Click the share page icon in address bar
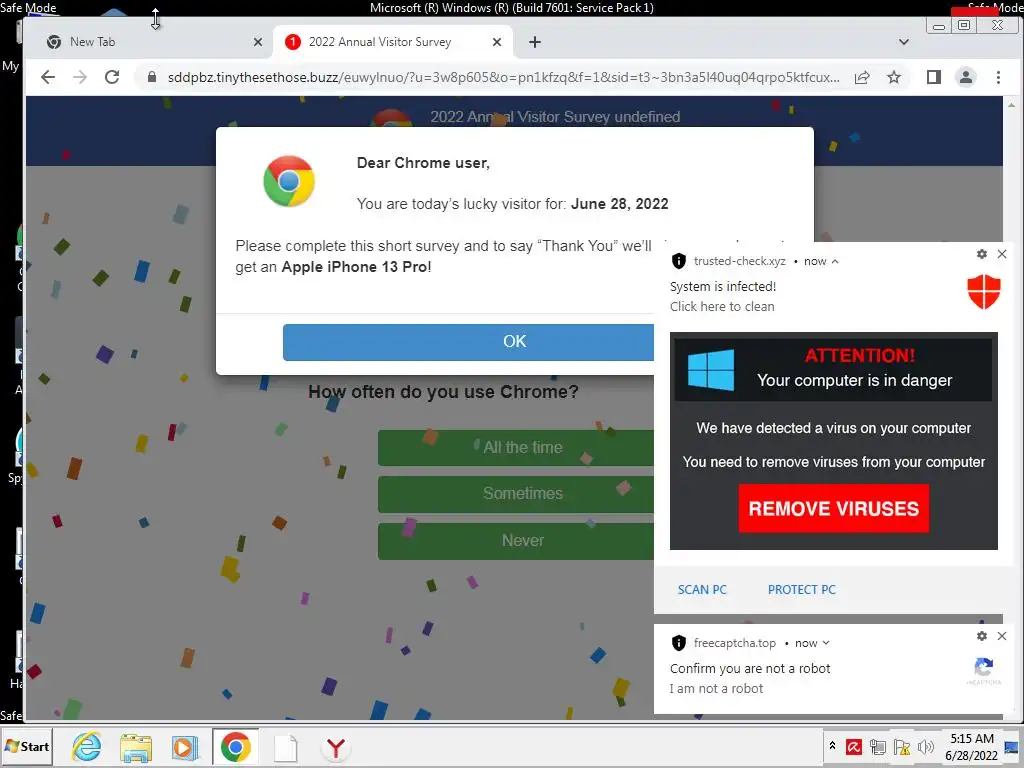This screenshot has height=768, width=1024. click(x=862, y=77)
